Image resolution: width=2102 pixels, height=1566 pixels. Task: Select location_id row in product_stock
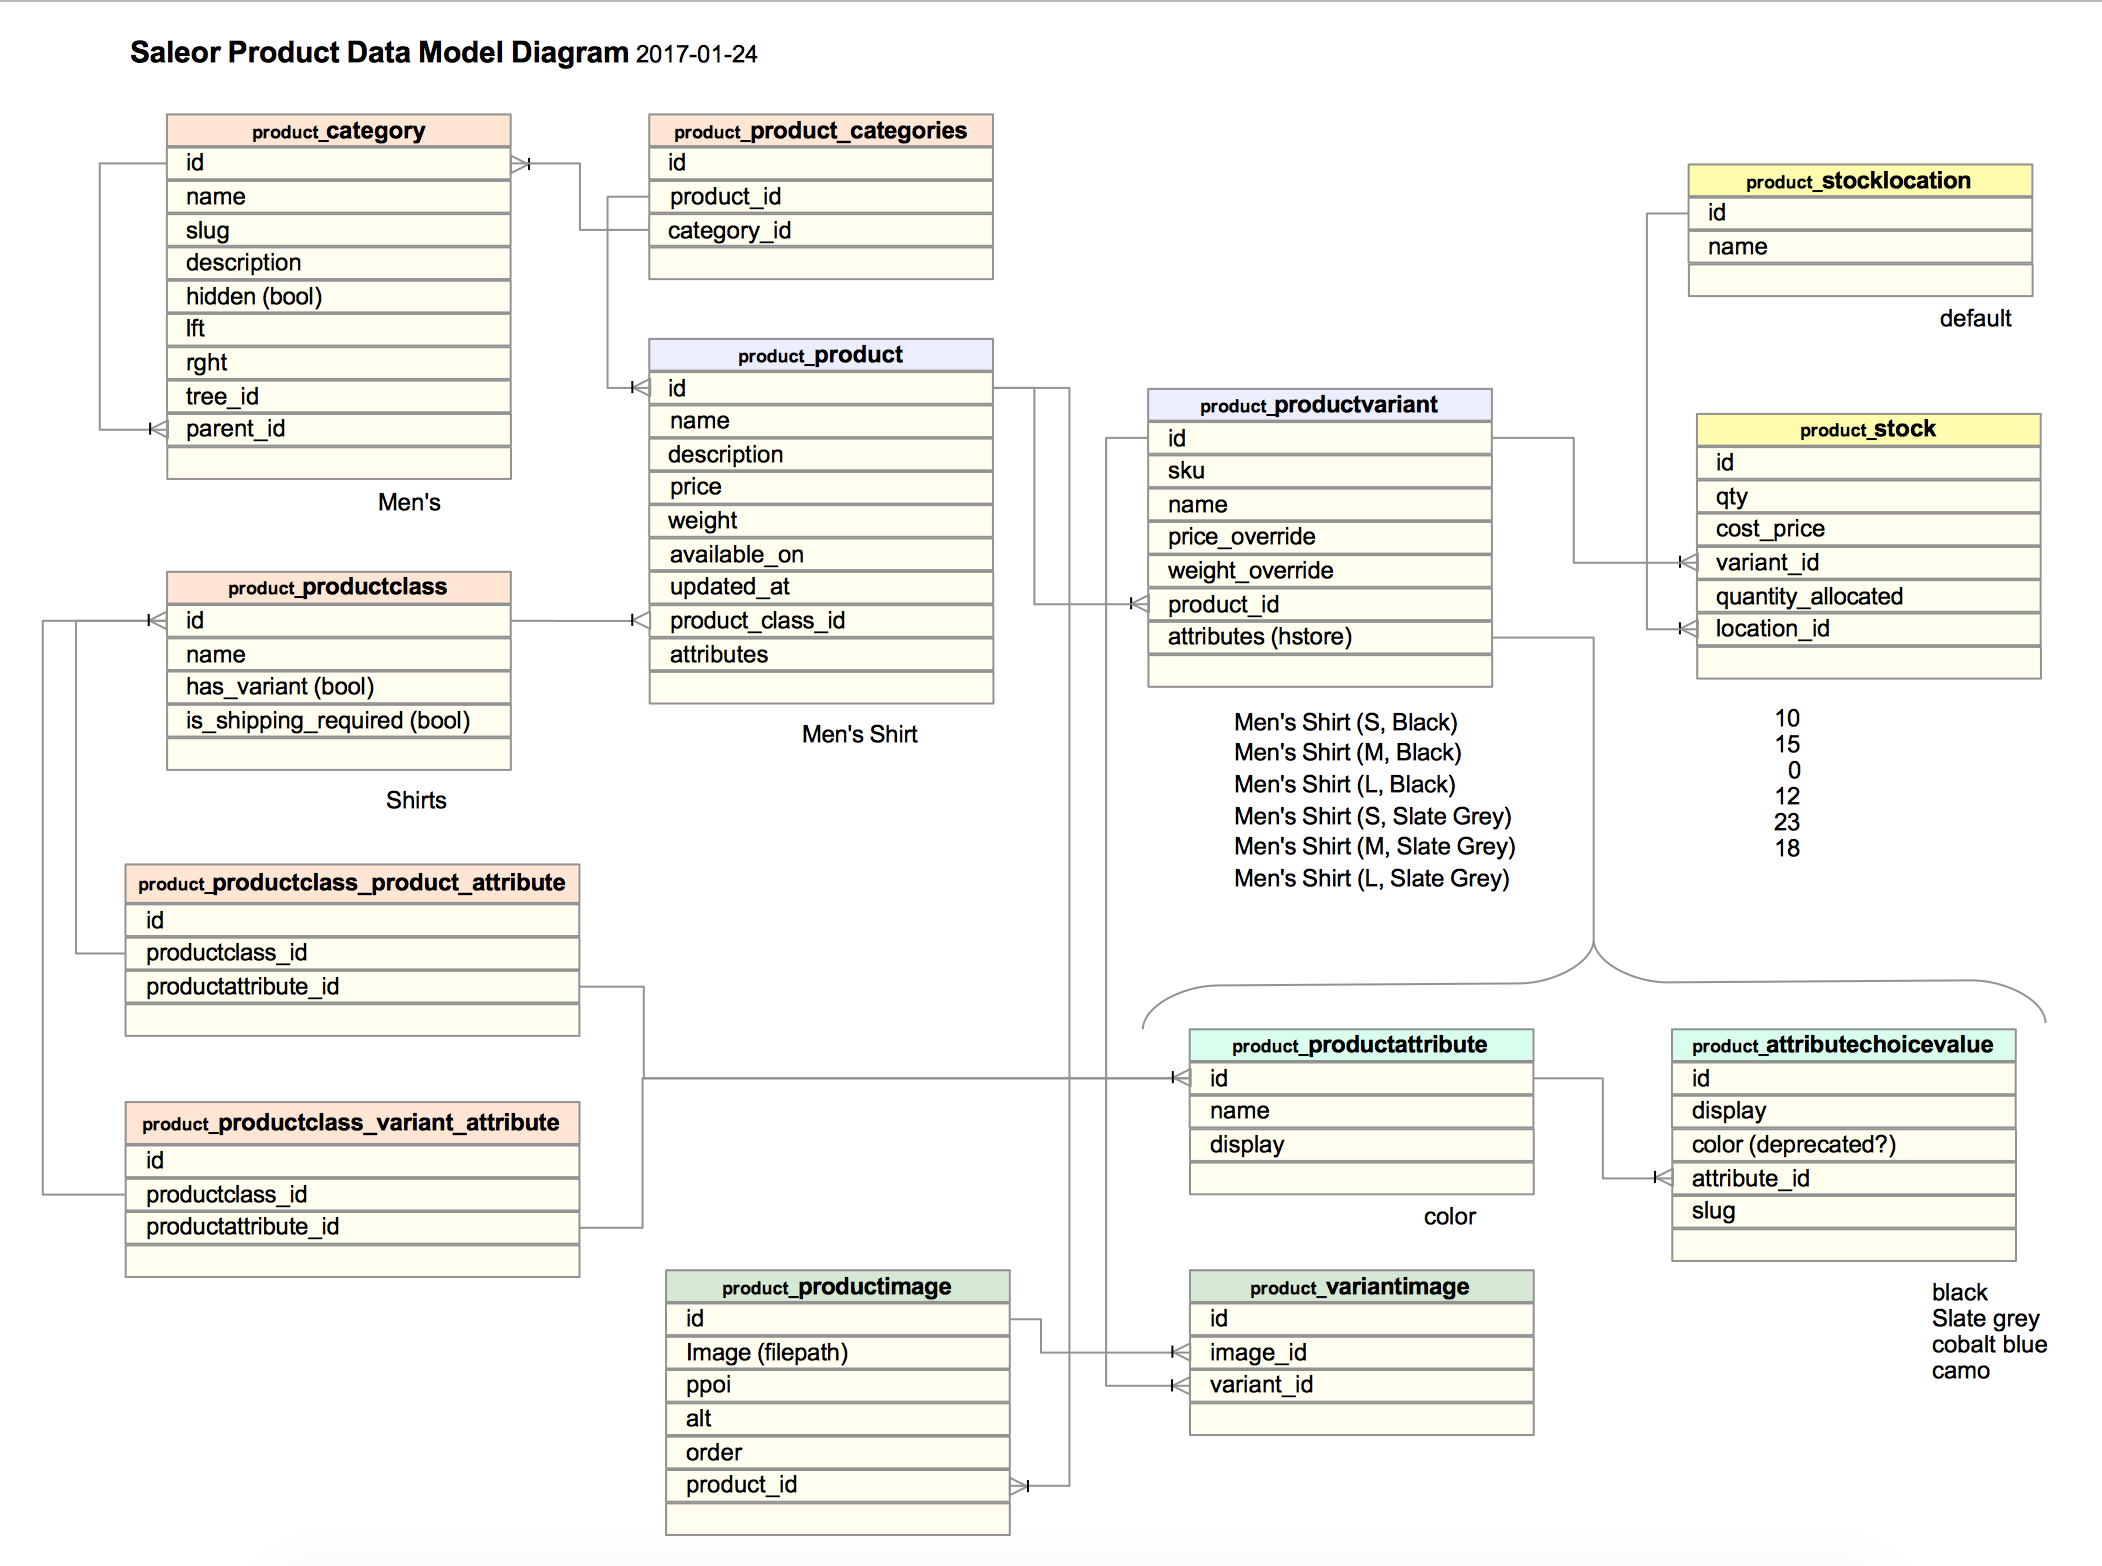[x=1867, y=629]
